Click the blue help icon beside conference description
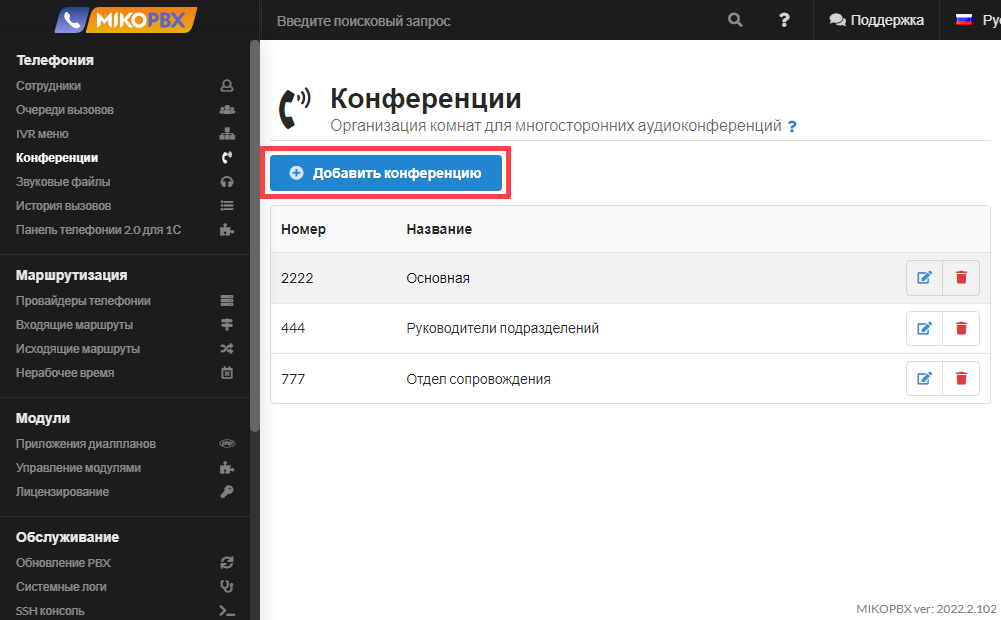The image size is (1001, 620). [x=792, y=127]
